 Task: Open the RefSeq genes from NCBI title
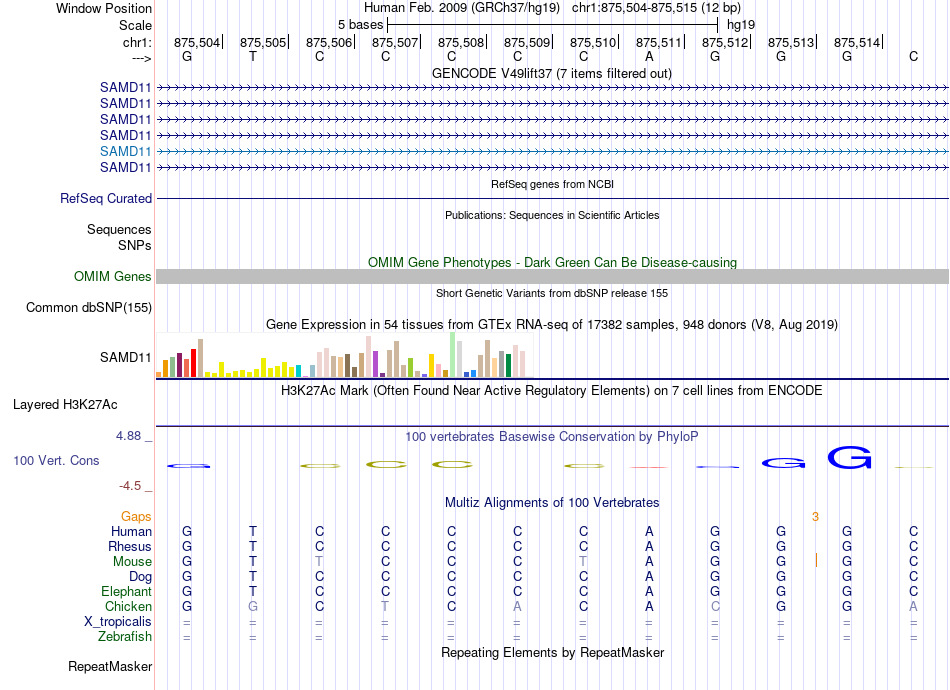tap(553, 184)
